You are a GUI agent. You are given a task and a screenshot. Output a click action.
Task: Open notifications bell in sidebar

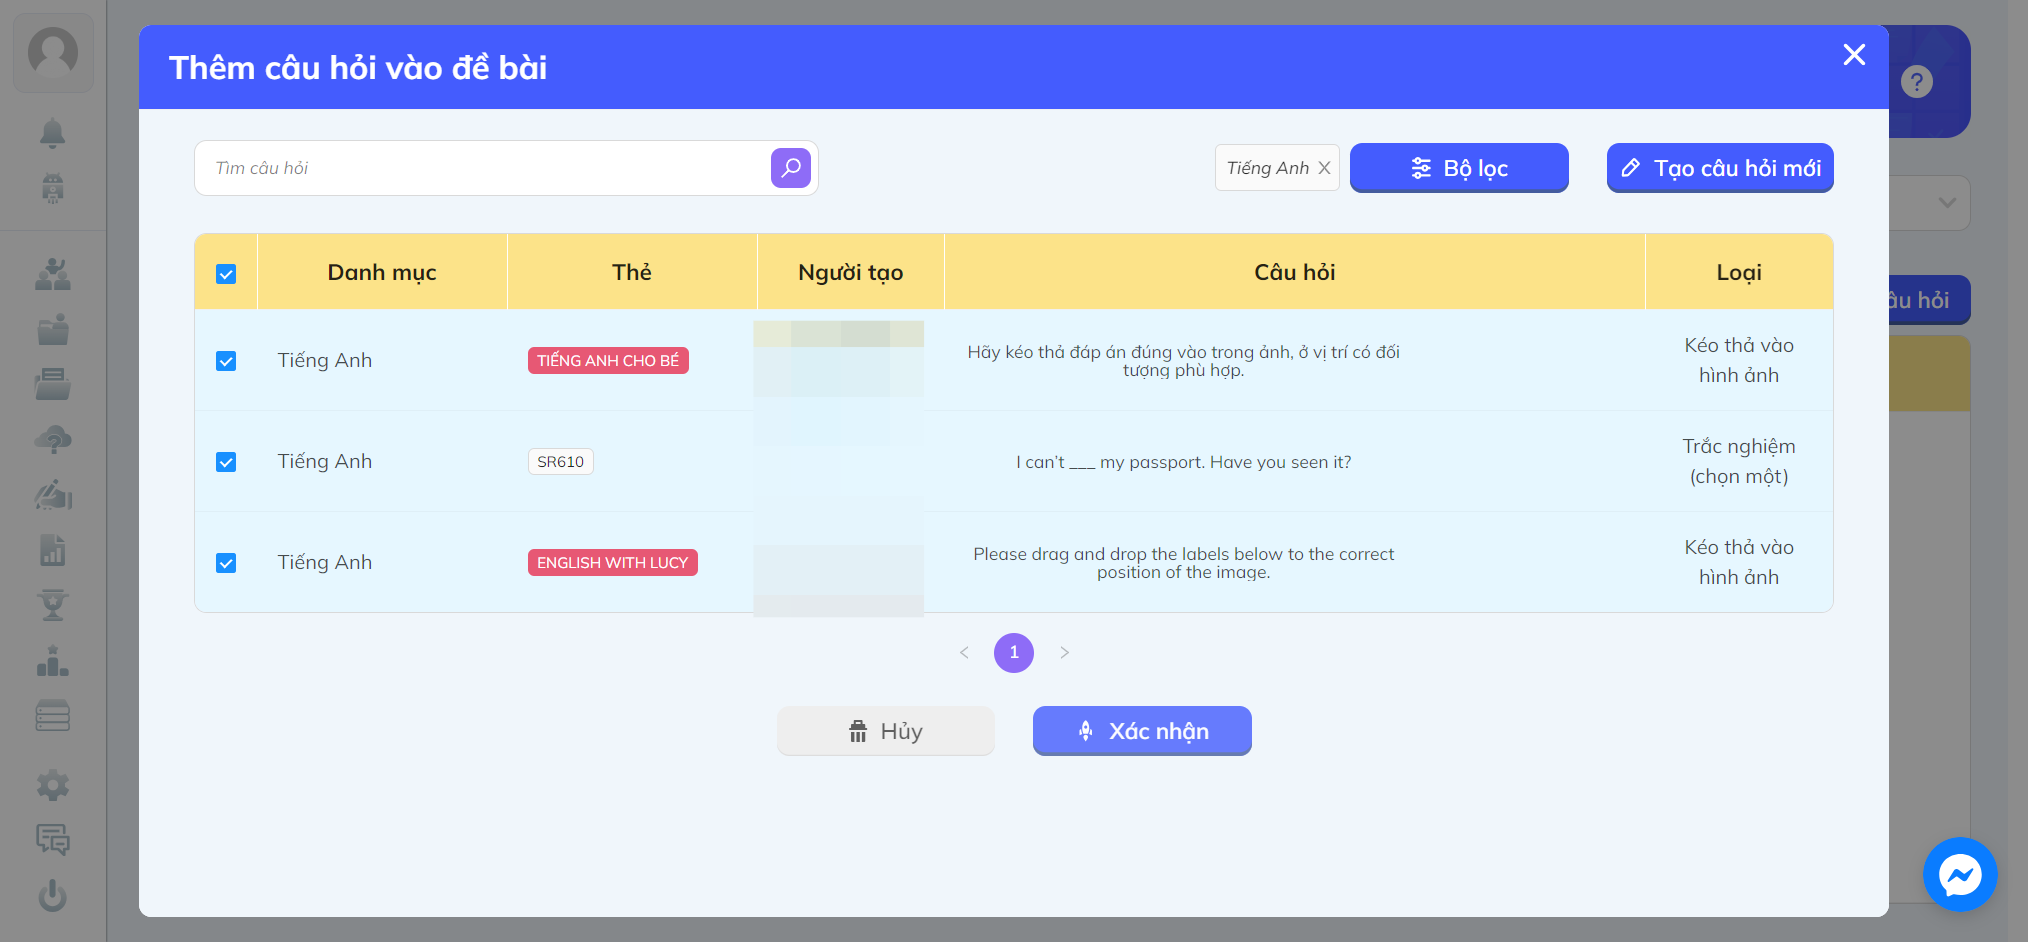tap(53, 133)
